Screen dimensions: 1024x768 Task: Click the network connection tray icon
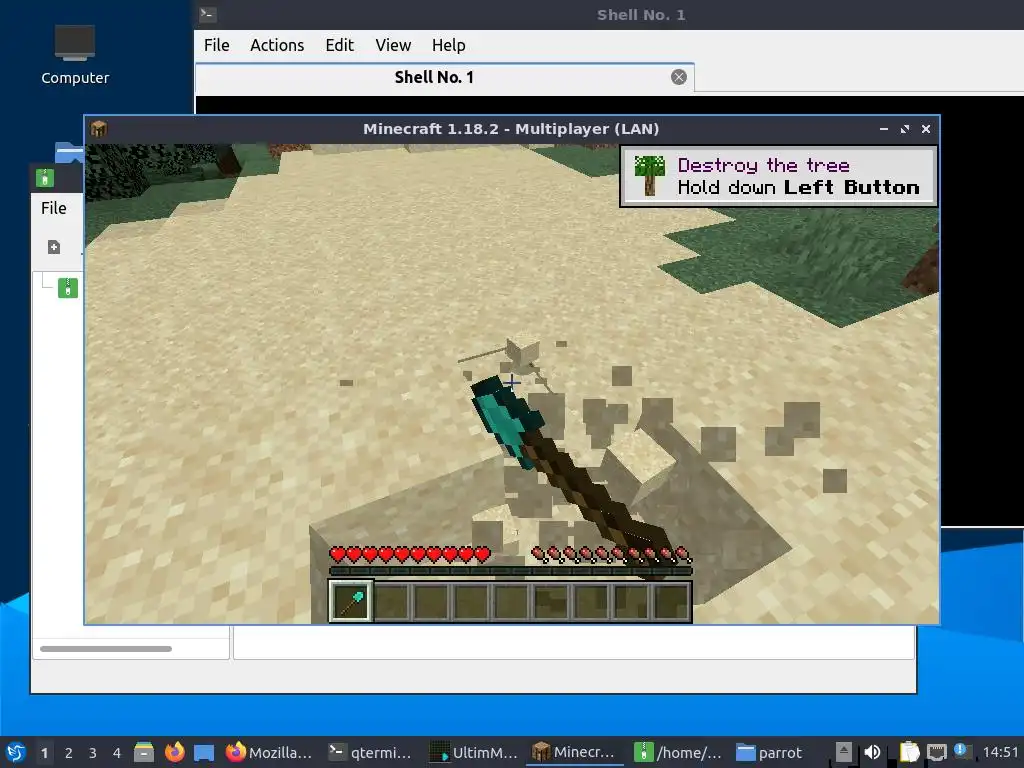[x=936, y=752]
